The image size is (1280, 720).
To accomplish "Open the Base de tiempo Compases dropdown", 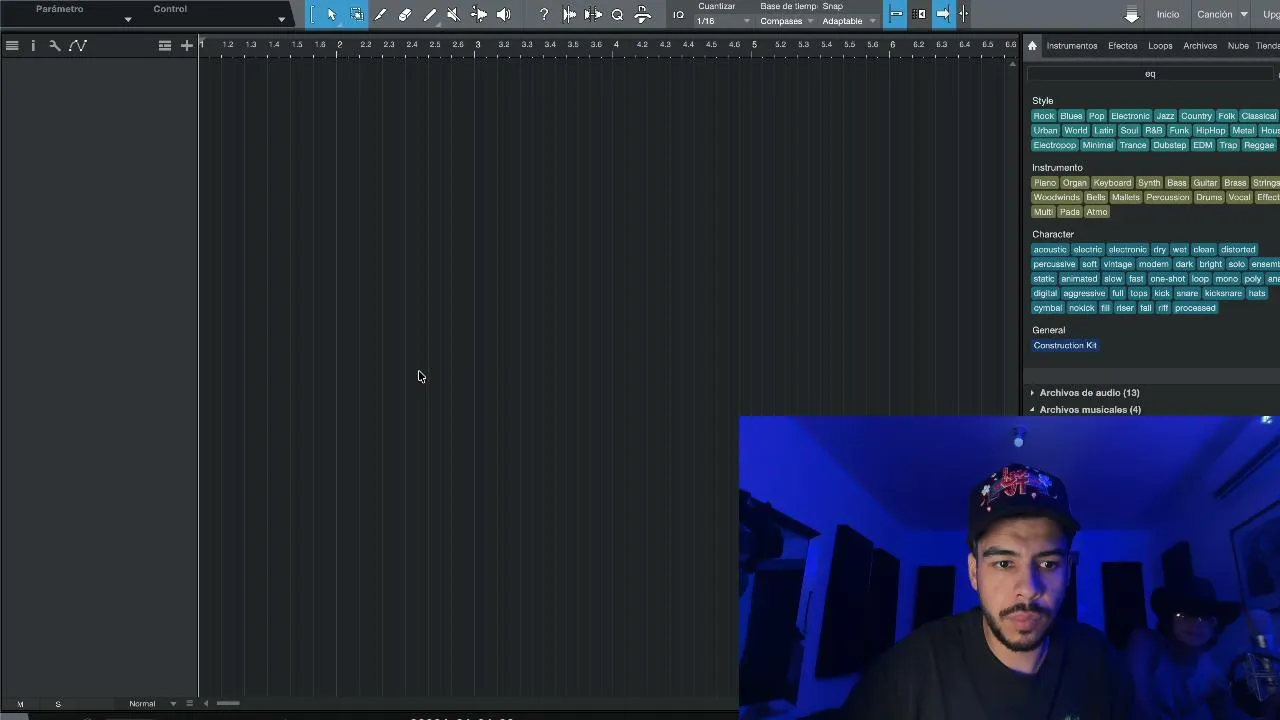I will coord(787,21).
